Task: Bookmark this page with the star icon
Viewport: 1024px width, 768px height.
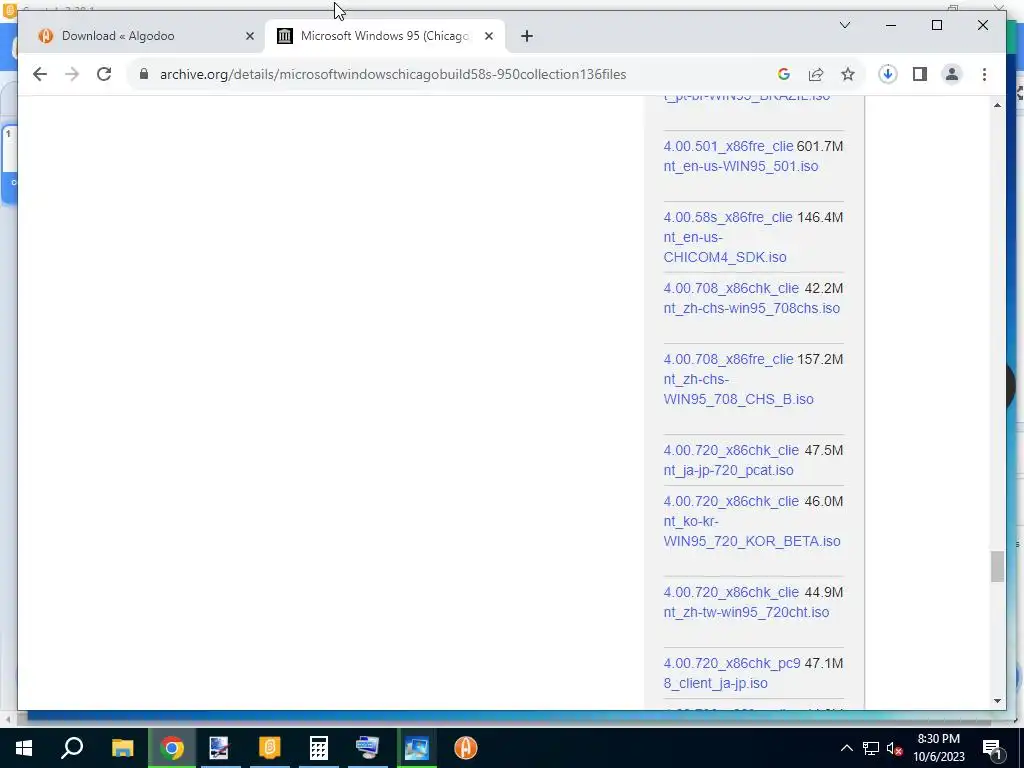Action: 848,74
